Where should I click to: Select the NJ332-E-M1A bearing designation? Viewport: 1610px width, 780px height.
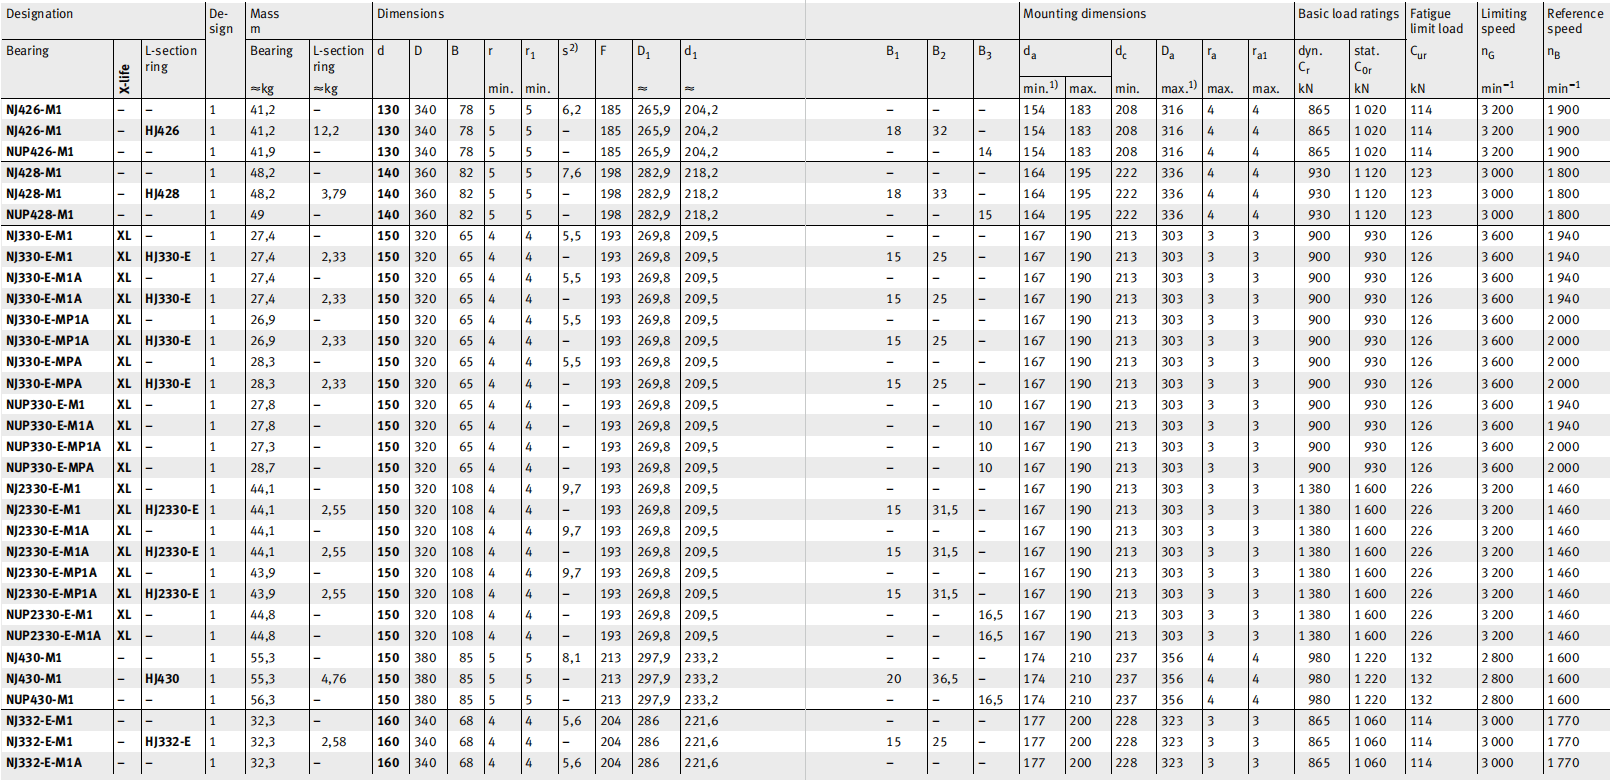(x=44, y=763)
